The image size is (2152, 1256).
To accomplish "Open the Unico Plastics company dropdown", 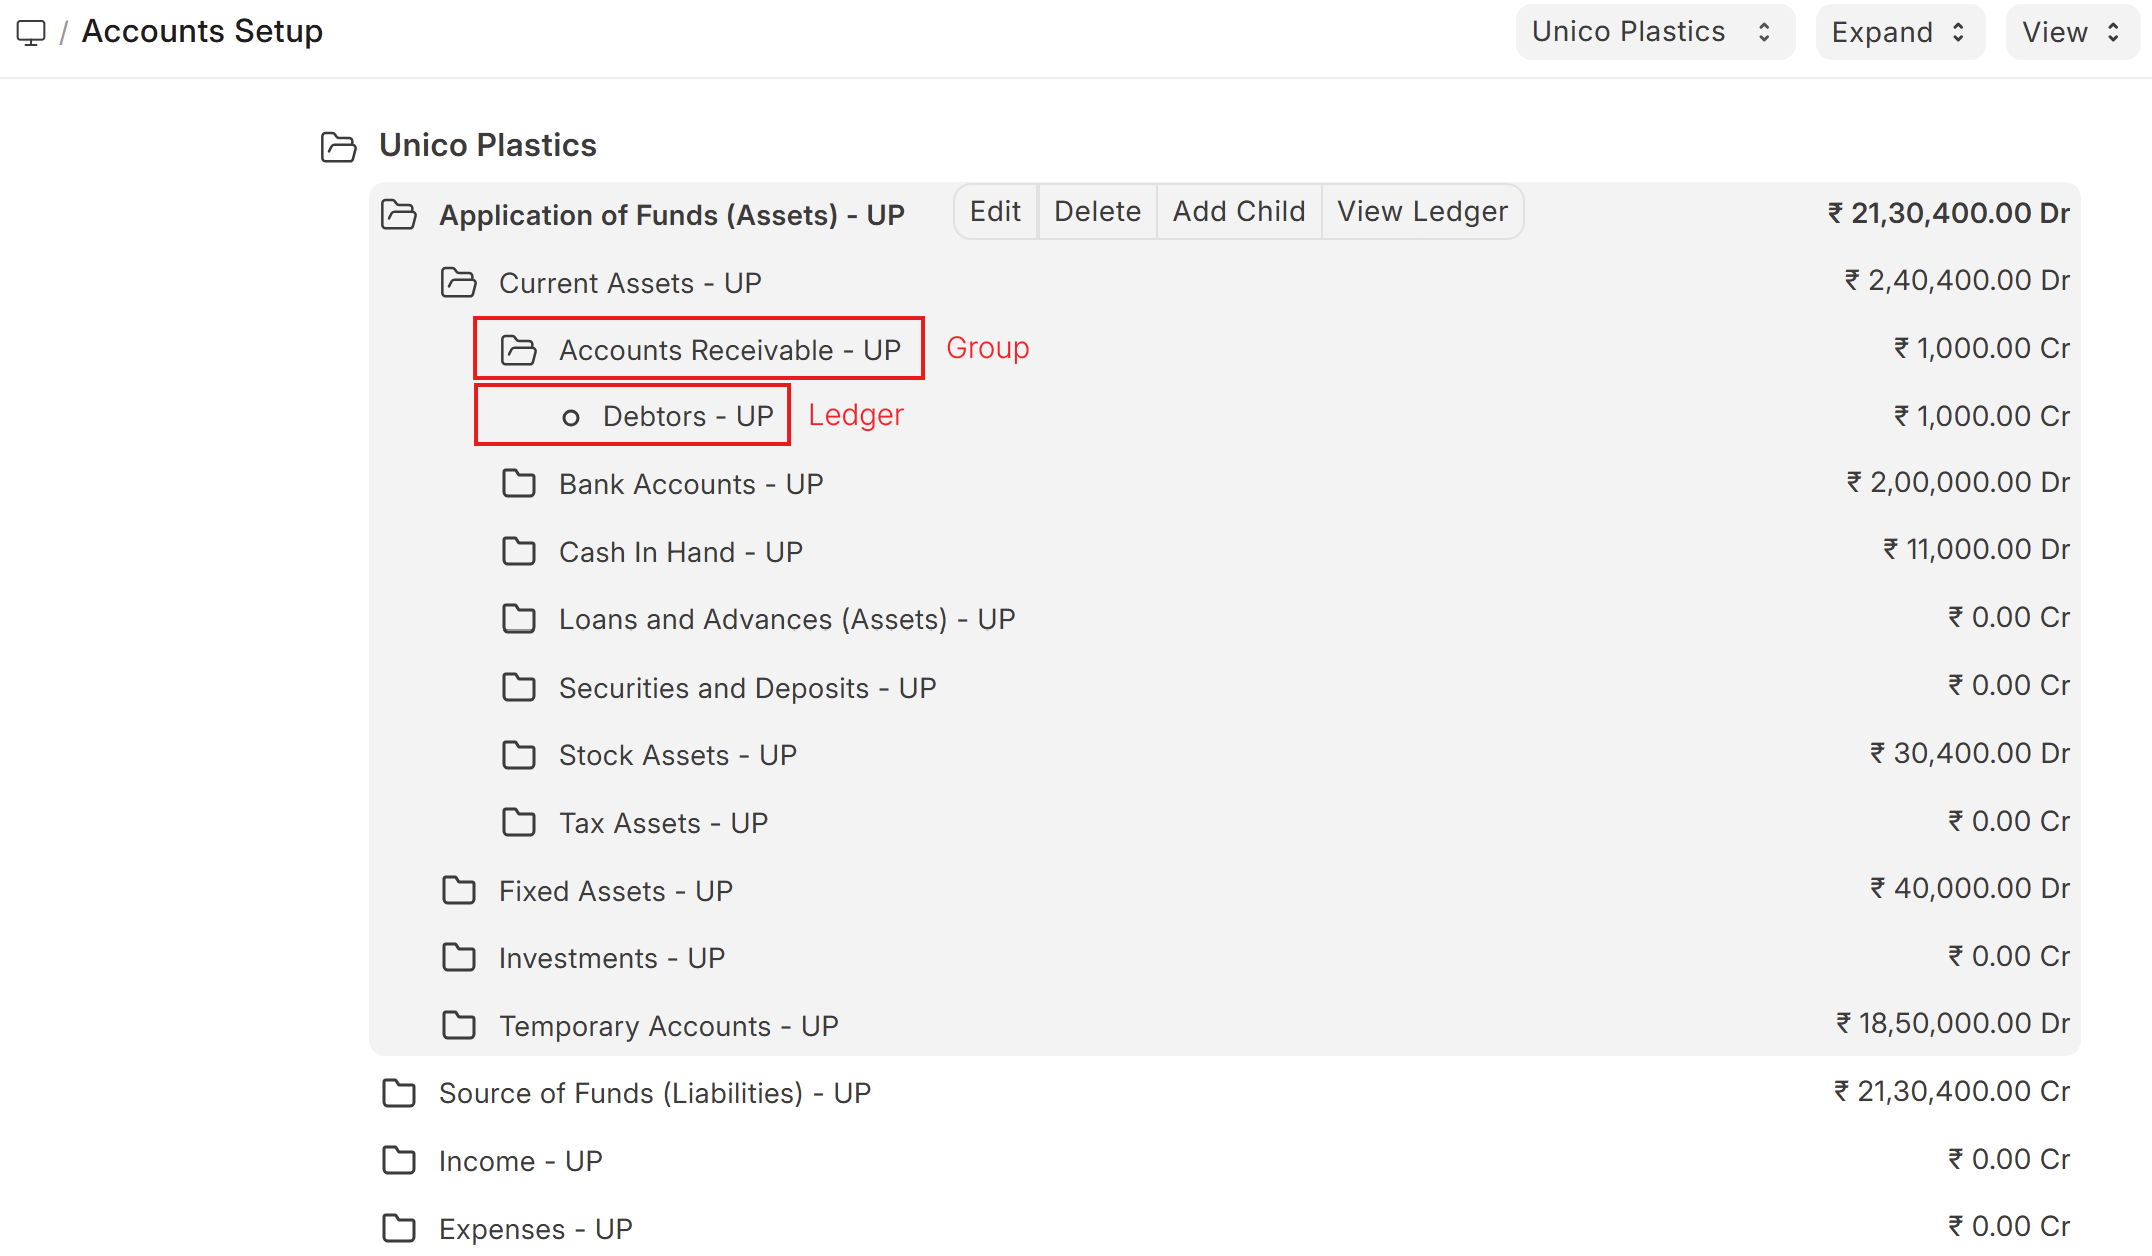I will pyautogui.click(x=1654, y=32).
